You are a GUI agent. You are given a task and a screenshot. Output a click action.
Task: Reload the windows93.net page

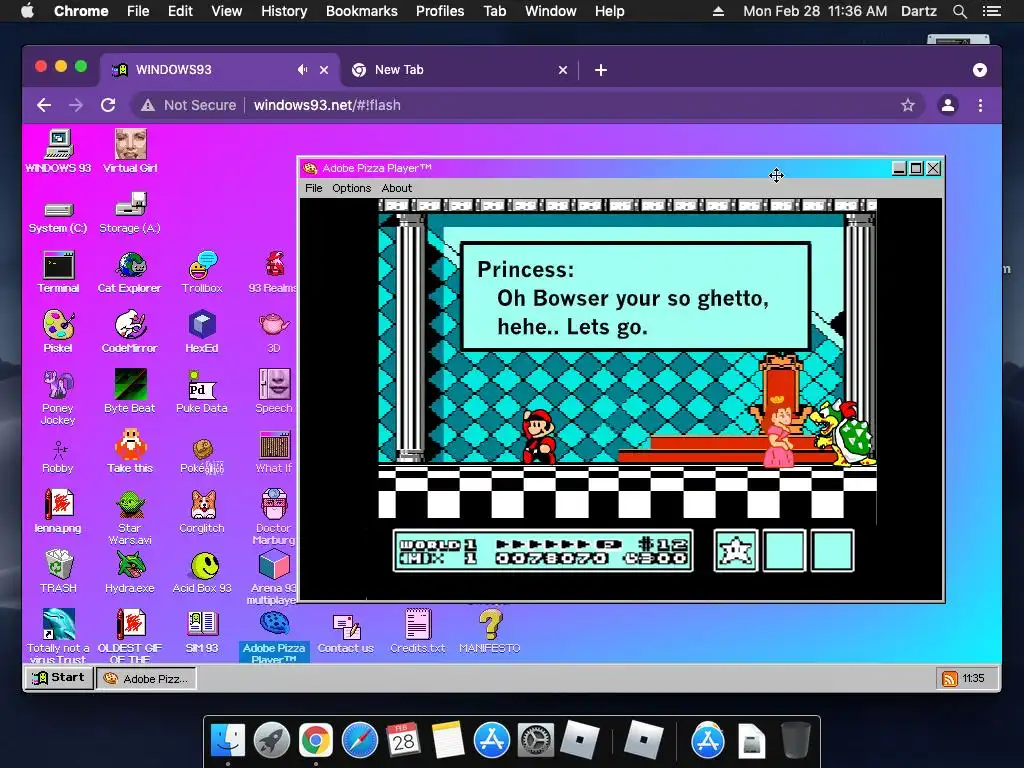pos(108,105)
